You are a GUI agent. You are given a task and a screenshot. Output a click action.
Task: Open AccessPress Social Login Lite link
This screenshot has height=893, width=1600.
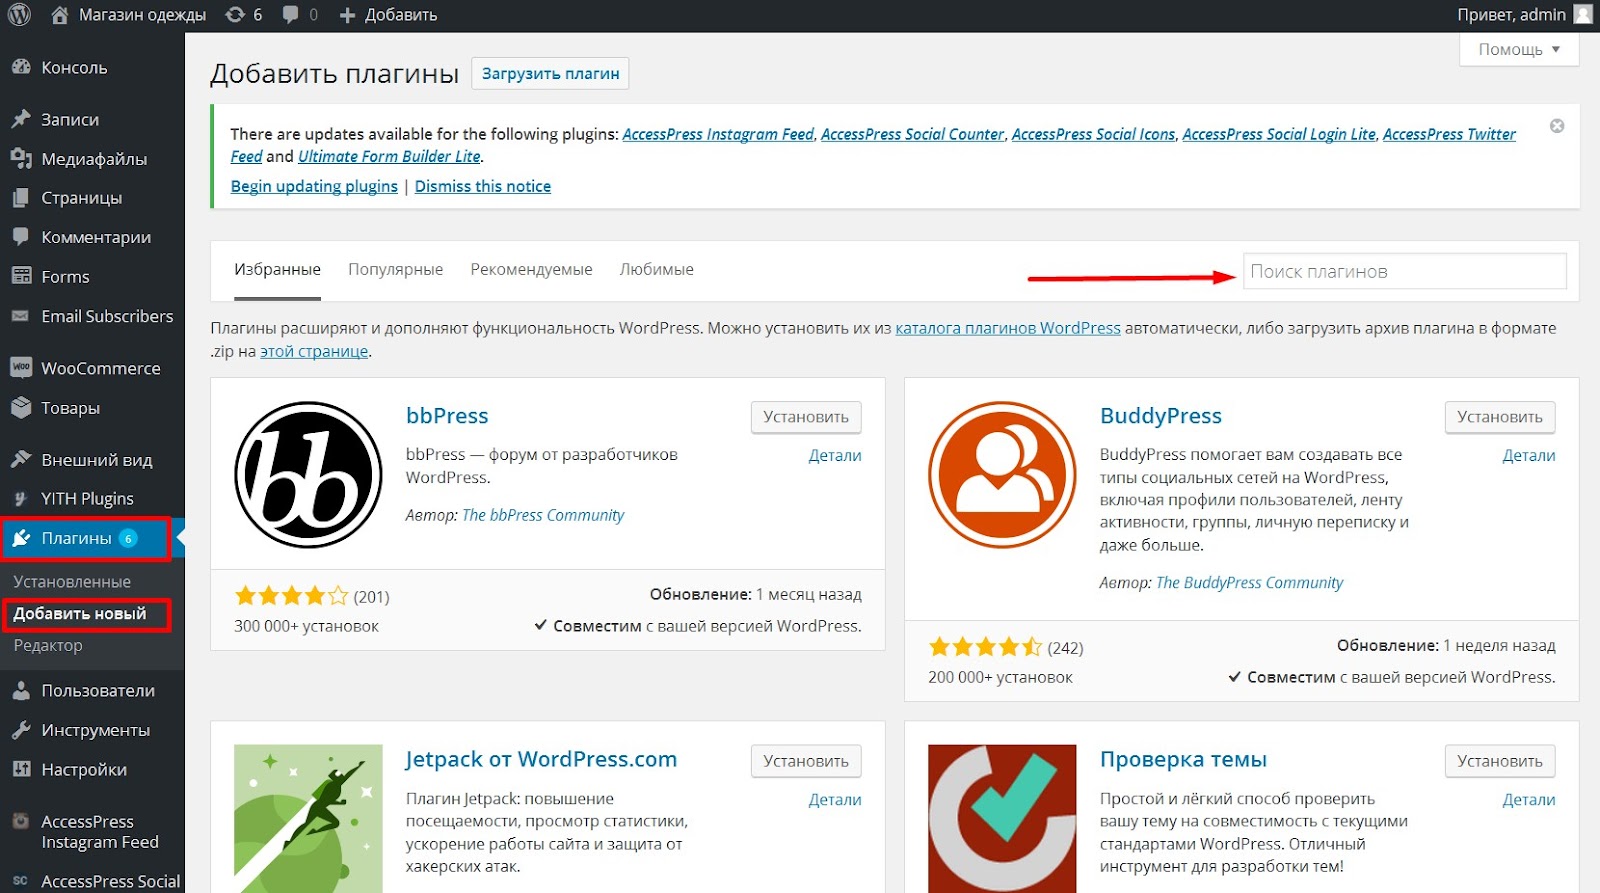pyautogui.click(x=1279, y=134)
